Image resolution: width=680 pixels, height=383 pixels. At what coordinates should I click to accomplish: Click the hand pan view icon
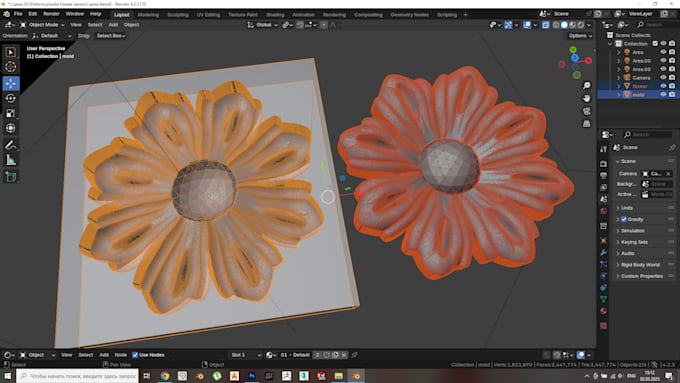point(586,98)
